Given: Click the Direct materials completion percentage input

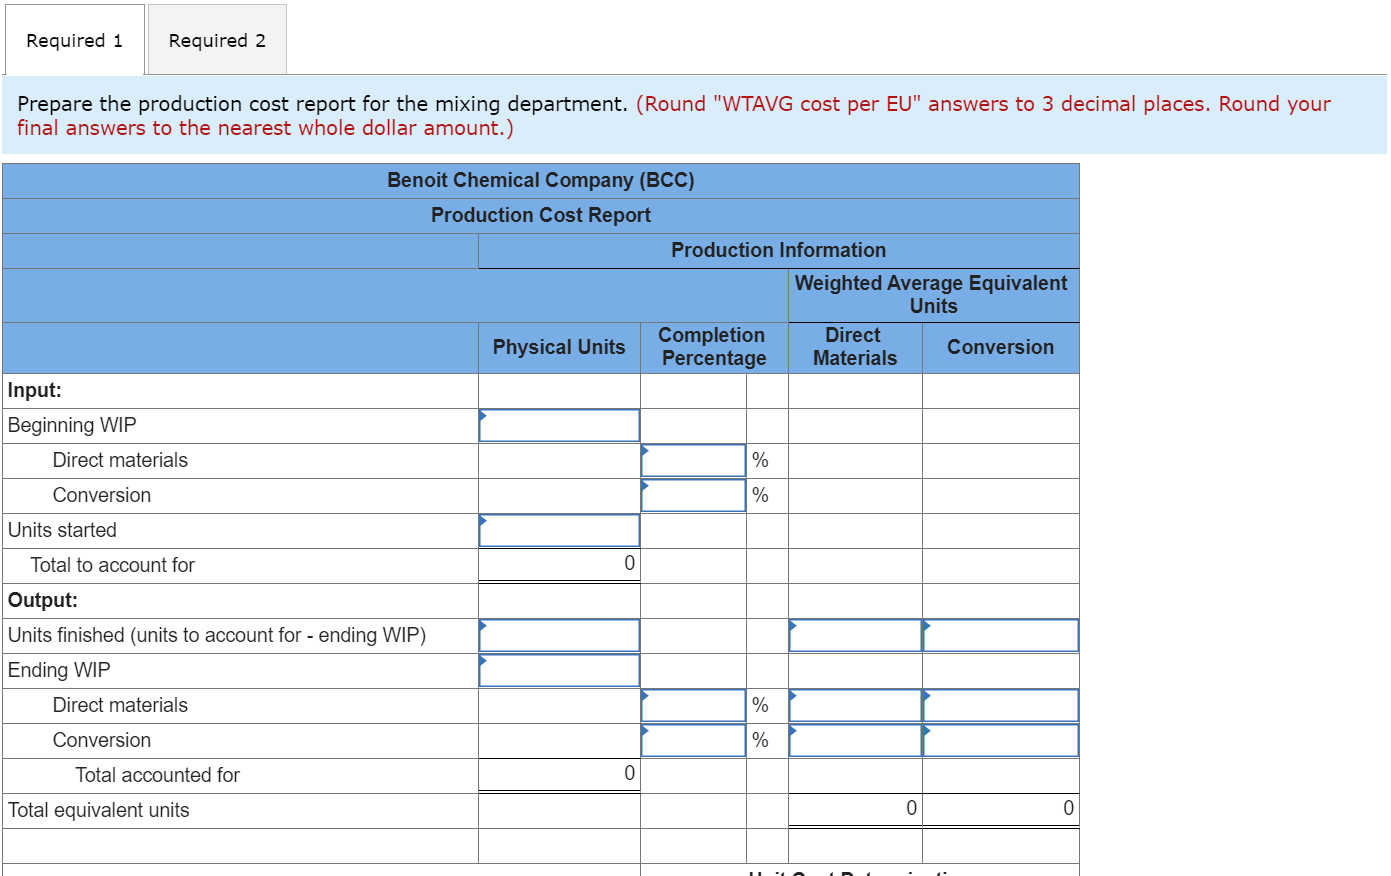Looking at the screenshot, I should coord(694,460).
